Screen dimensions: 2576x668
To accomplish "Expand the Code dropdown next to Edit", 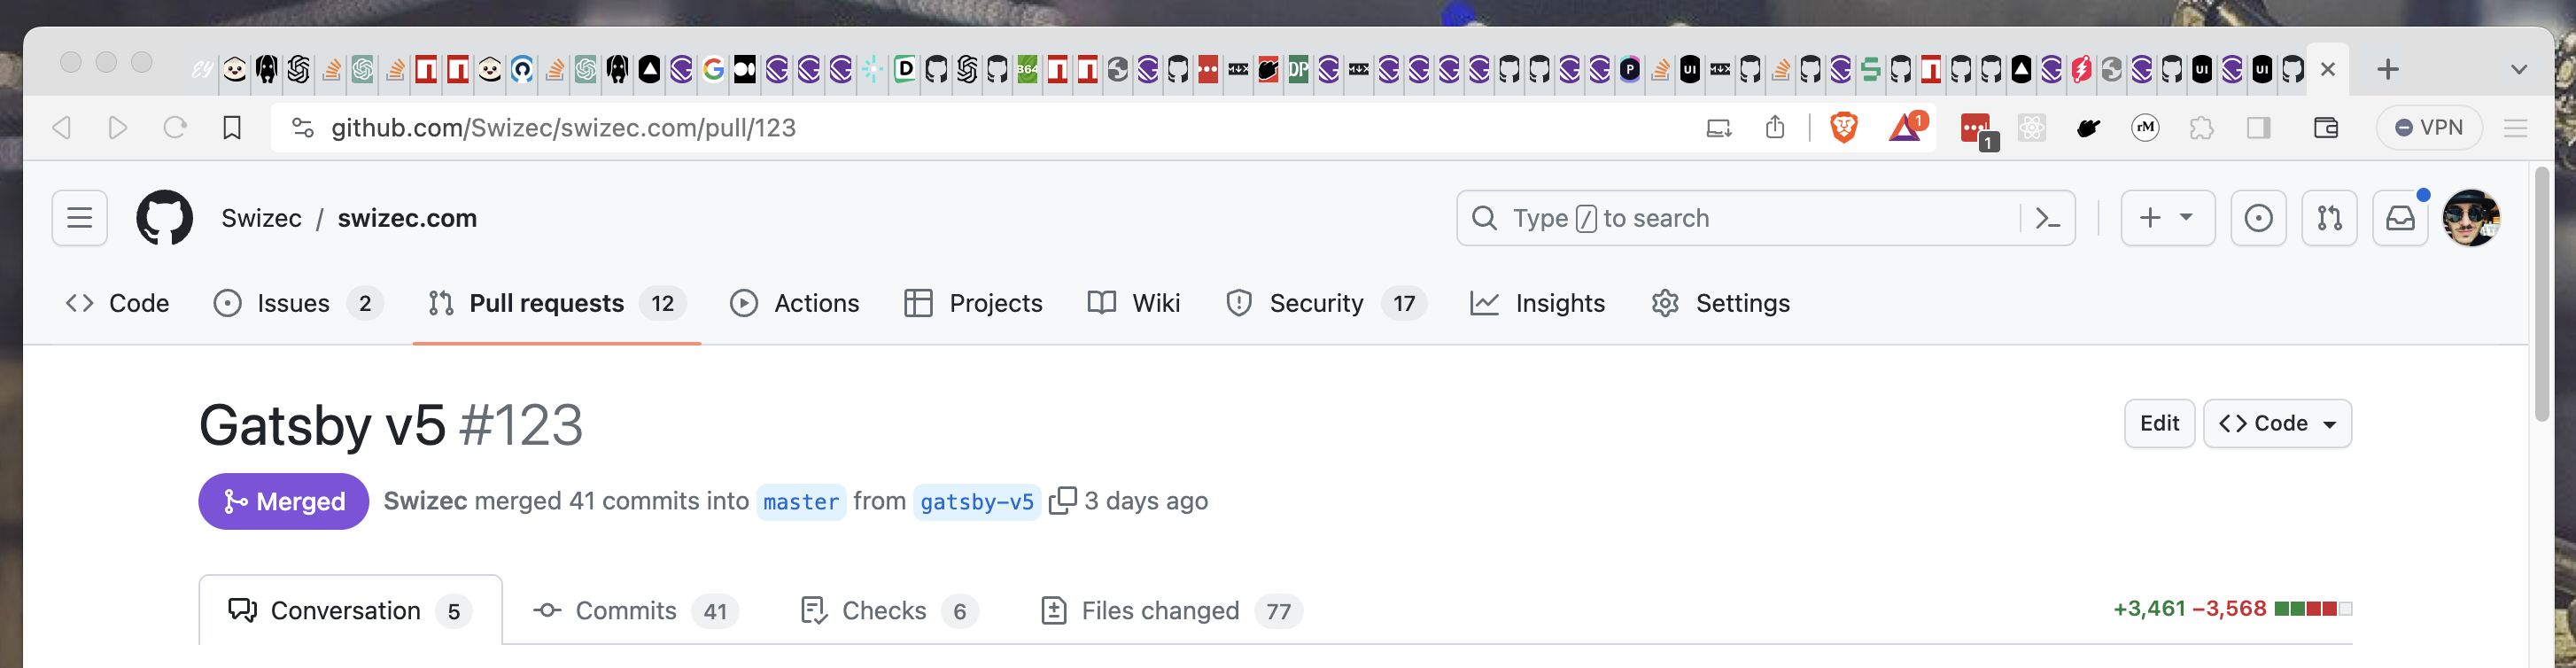I will pyautogui.click(x=2277, y=423).
